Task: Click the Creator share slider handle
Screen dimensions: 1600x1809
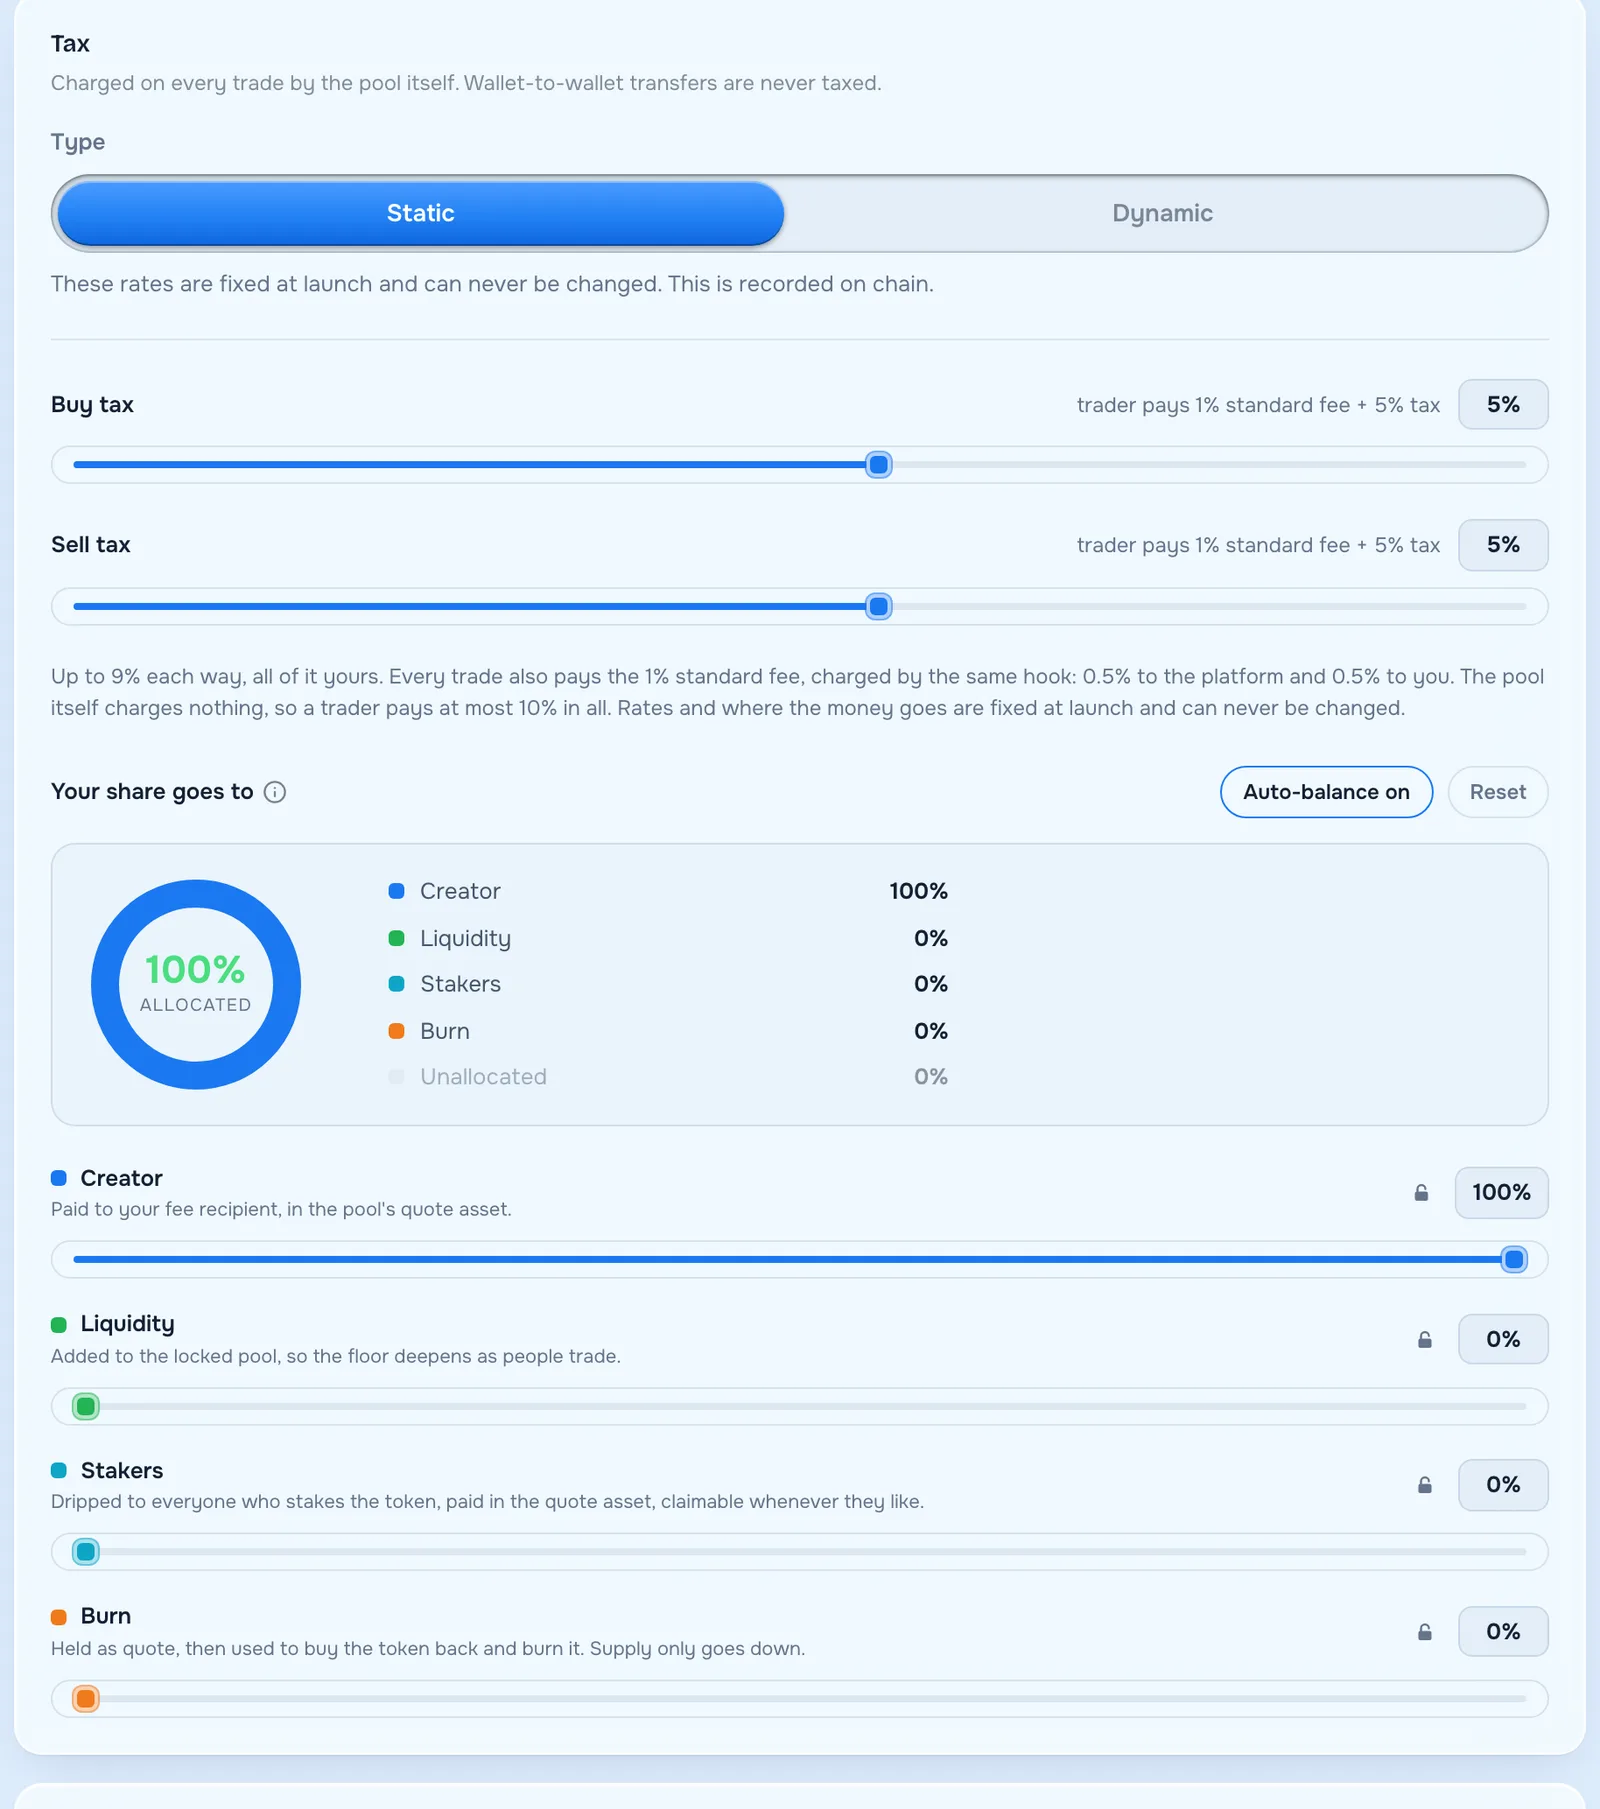Action: (x=1514, y=1260)
